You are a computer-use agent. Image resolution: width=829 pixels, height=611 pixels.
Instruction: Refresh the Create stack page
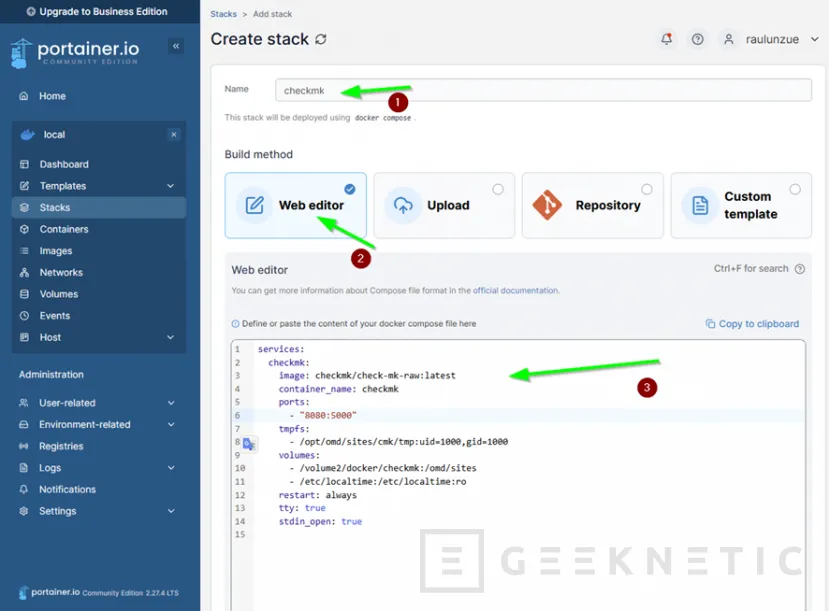[321, 40]
